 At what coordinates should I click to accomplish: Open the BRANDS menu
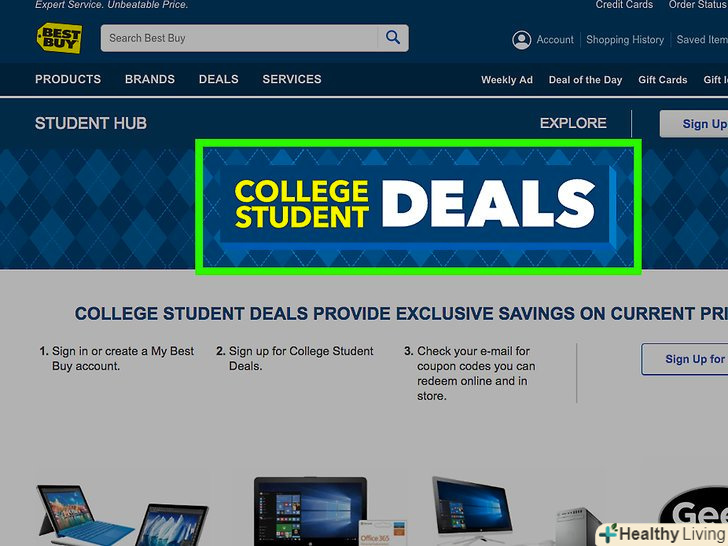pos(150,79)
